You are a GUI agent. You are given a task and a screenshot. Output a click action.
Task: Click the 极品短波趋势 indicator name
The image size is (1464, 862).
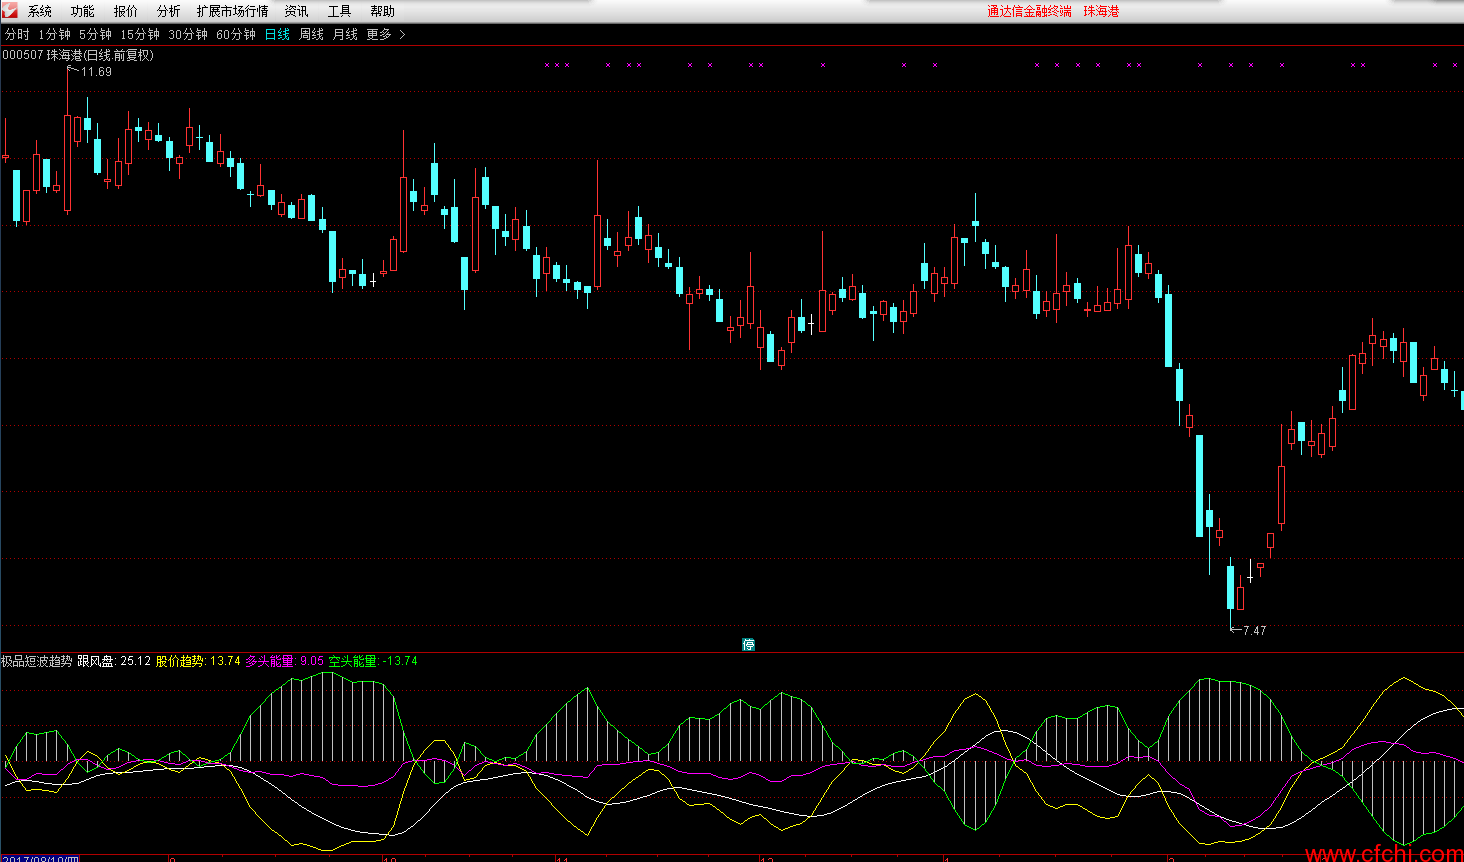[37, 661]
